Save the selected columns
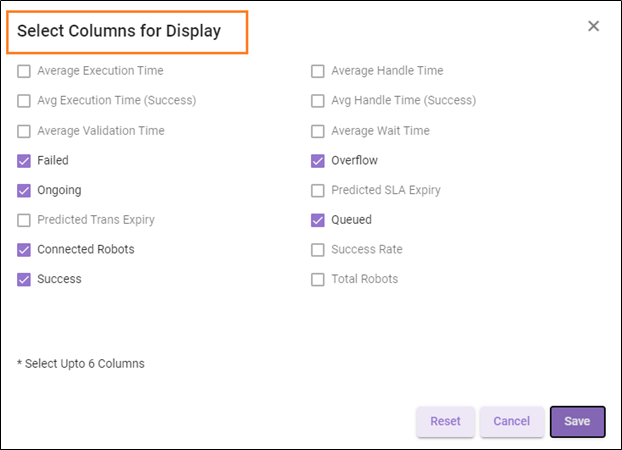 (577, 421)
